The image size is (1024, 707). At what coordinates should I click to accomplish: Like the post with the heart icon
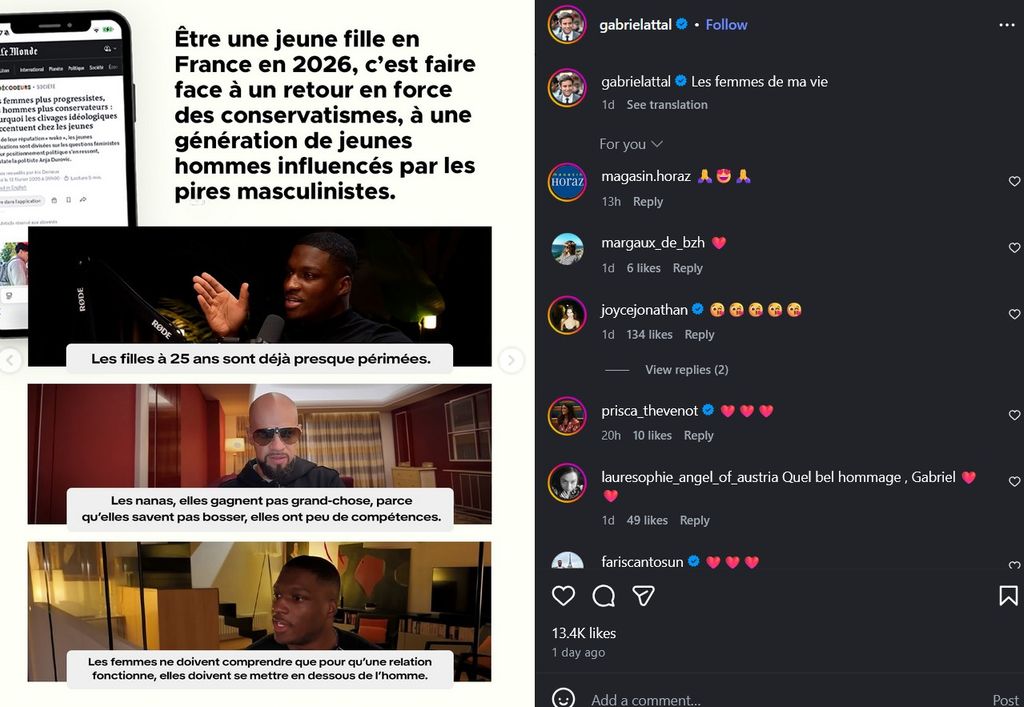[563, 595]
